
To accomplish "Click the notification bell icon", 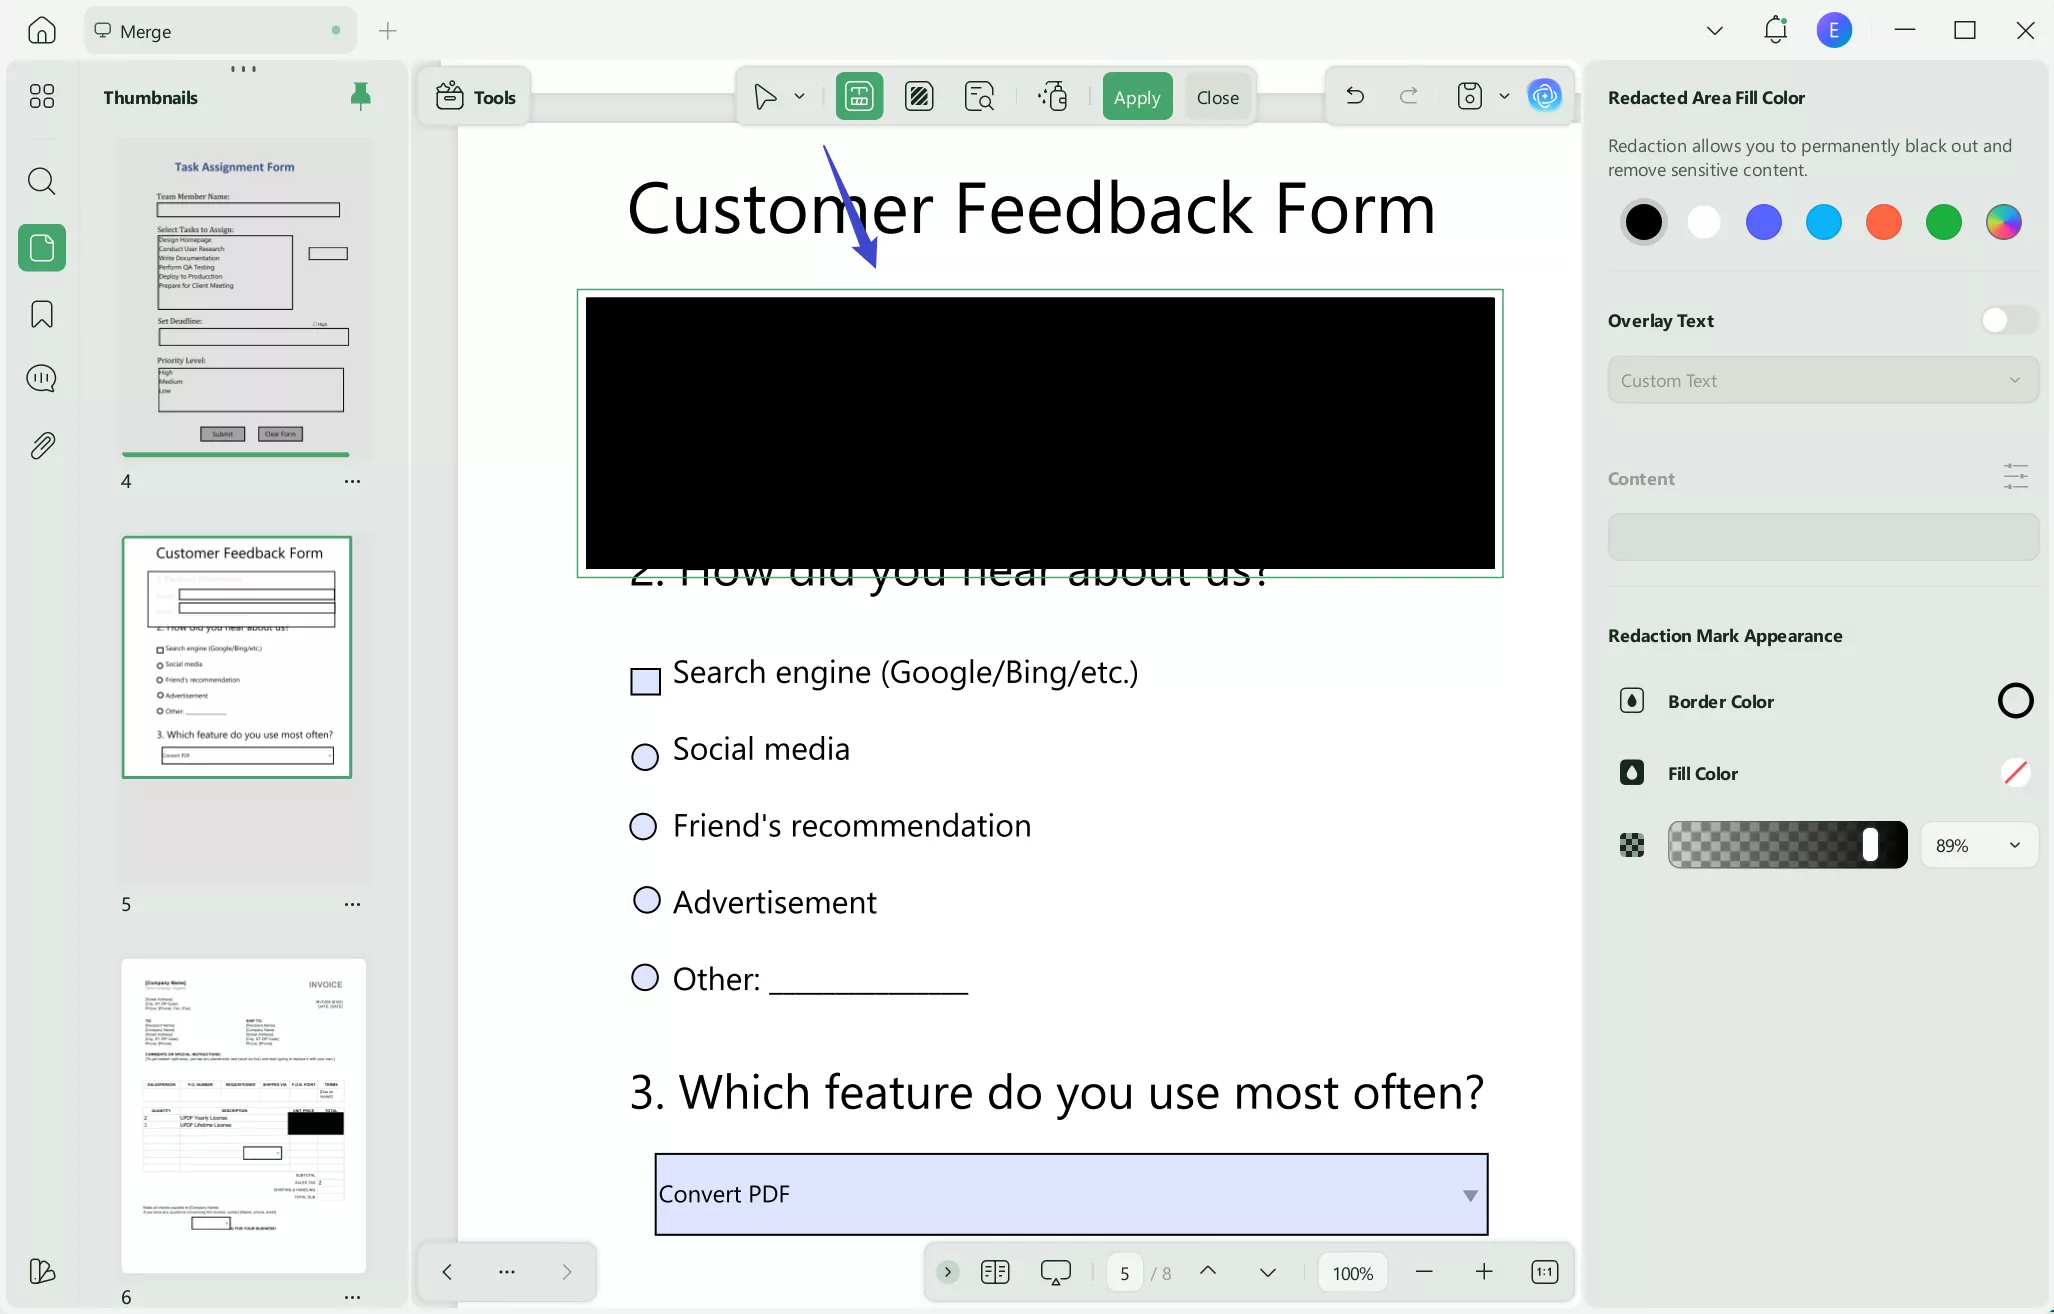I will [x=1775, y=30].
